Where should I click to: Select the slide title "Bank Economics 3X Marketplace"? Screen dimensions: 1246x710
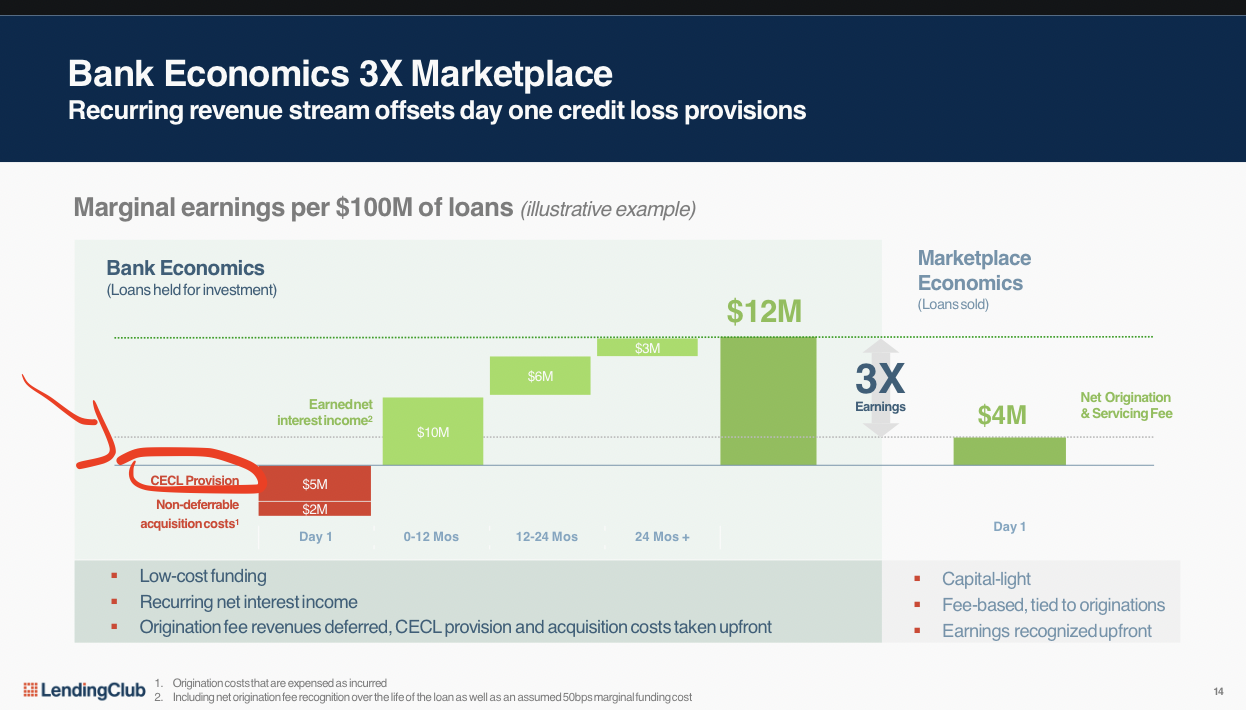pos(340,73)
